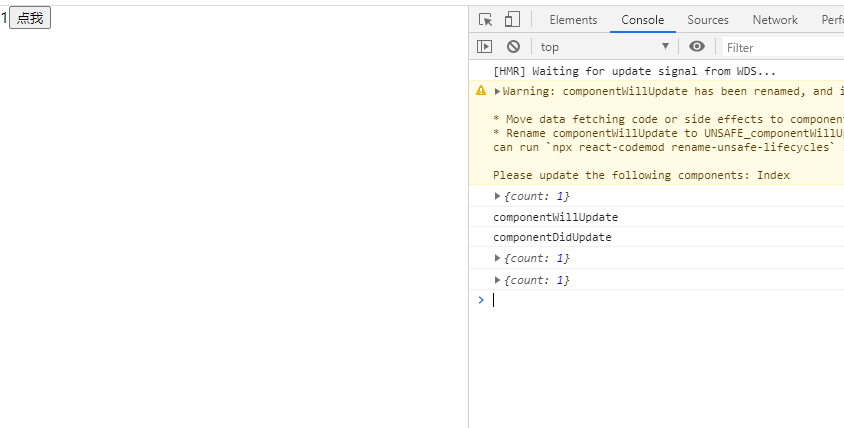Create a live expression via eye icon
This screenshot has width=844, height=428.
pos(697,46)
